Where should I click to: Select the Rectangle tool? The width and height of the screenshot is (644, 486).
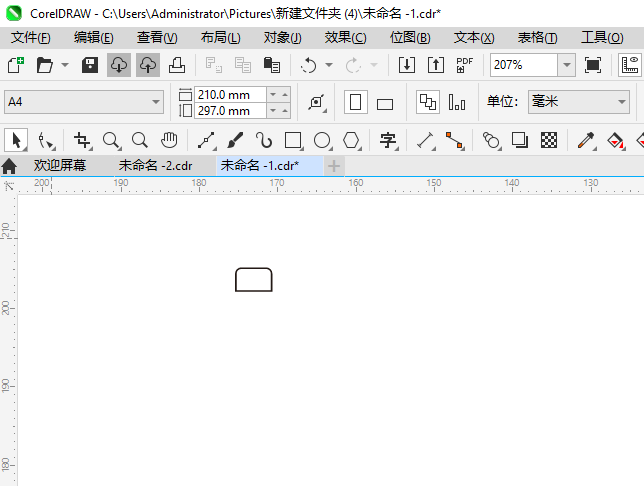click(x=293, y=141)
